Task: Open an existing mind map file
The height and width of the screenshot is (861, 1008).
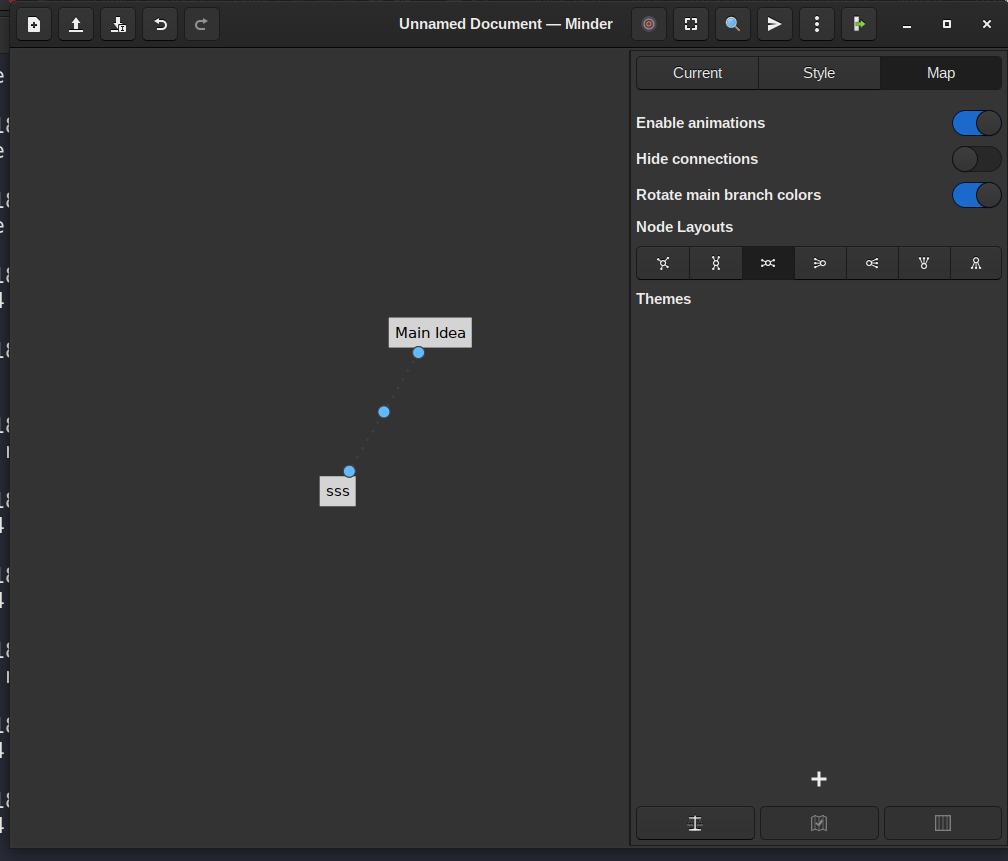Action: click(76, 24)
